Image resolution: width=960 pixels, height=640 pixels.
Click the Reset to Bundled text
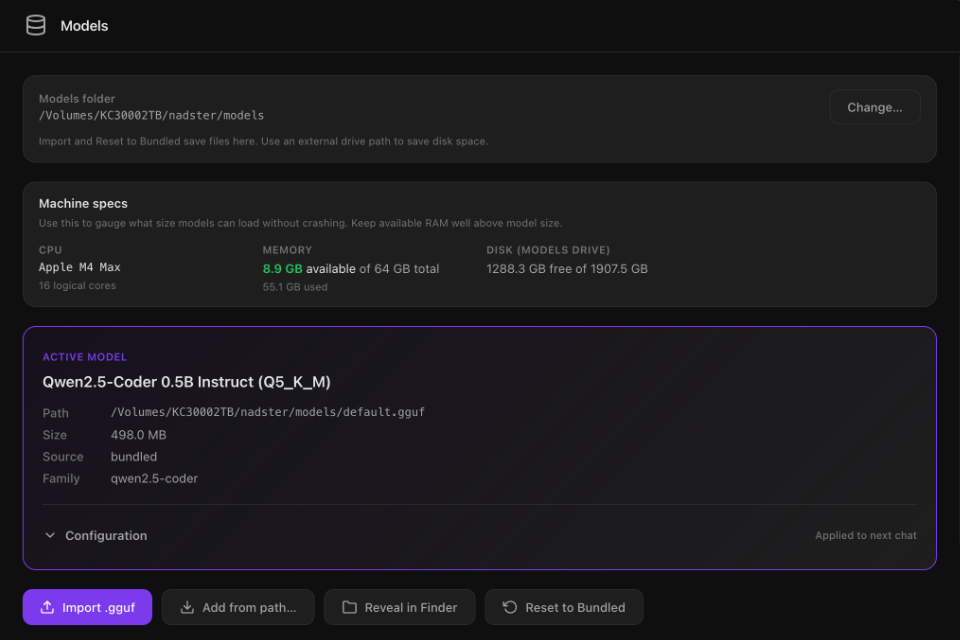coord(575,607)
